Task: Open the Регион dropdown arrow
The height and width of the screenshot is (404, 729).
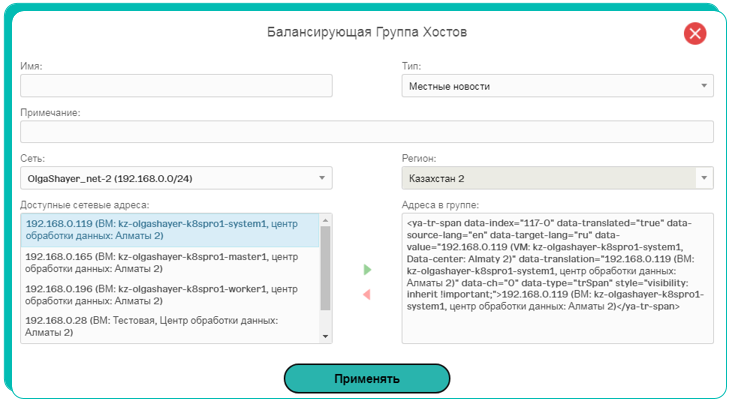Action: 704,178
